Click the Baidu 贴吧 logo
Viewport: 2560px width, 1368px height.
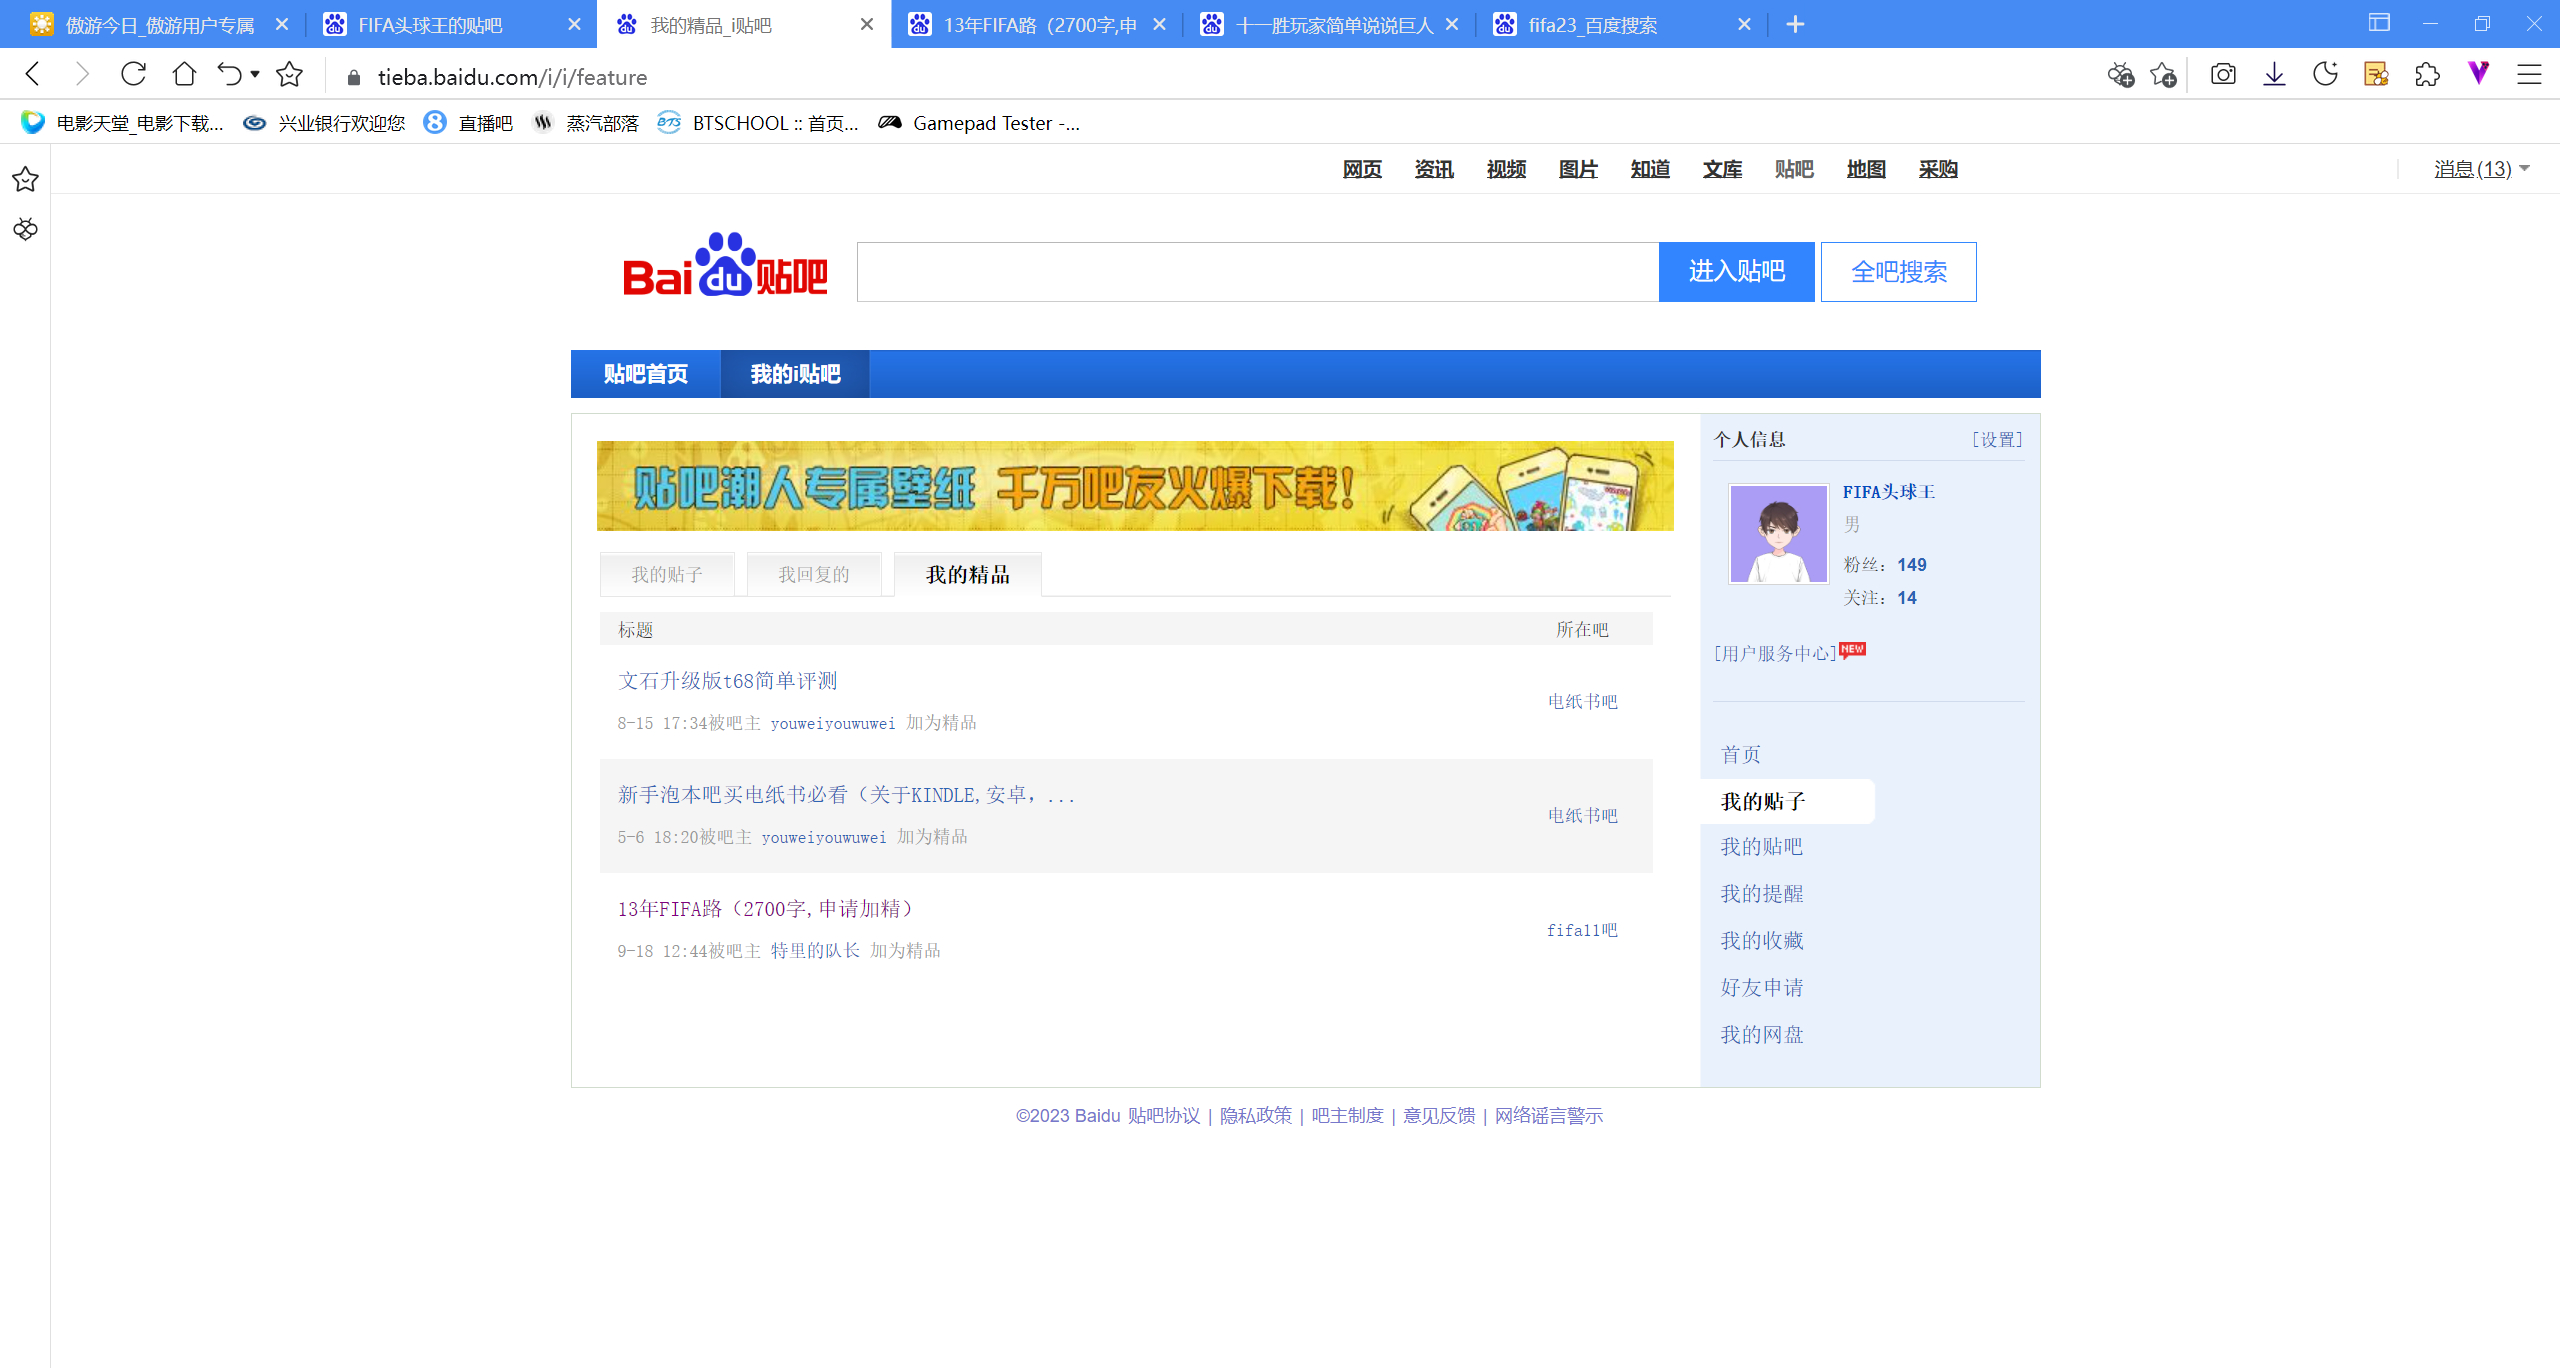(725, 266)
